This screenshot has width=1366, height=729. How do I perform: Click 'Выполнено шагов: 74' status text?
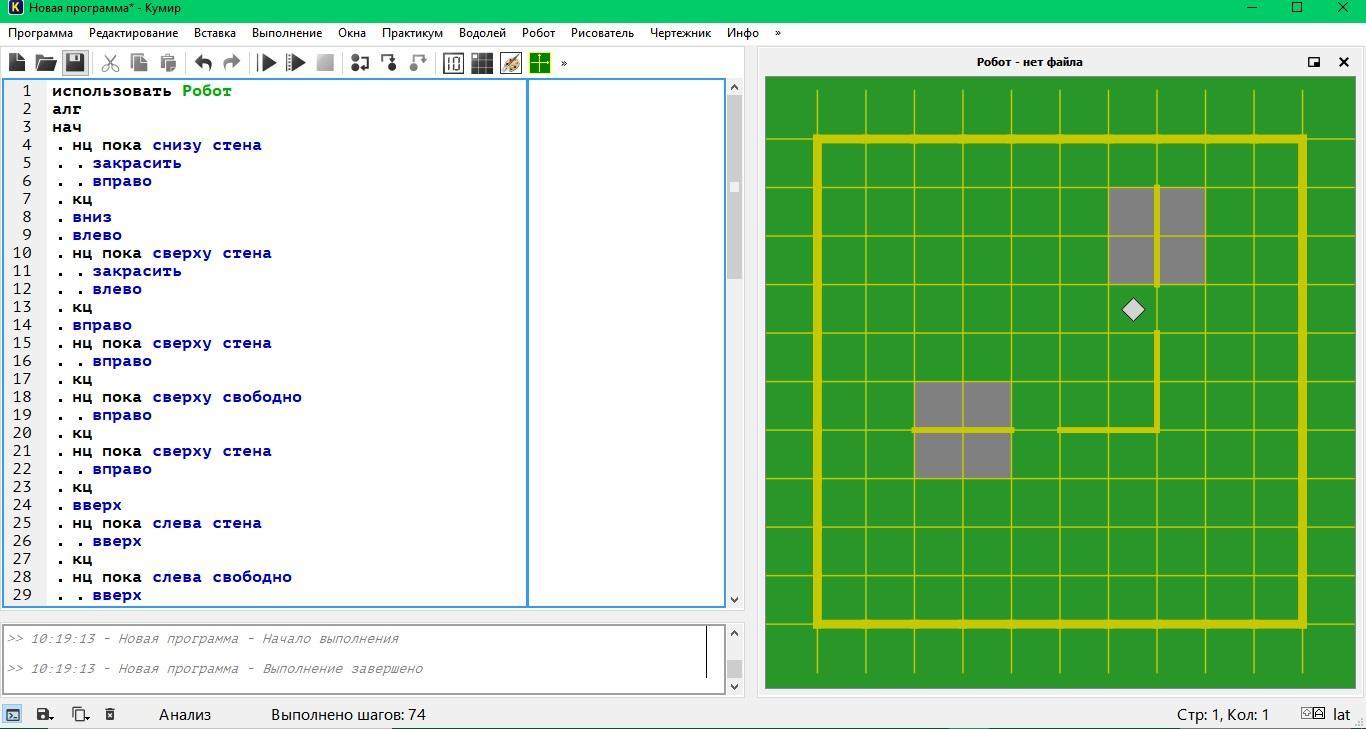click(x=348, y=714)
